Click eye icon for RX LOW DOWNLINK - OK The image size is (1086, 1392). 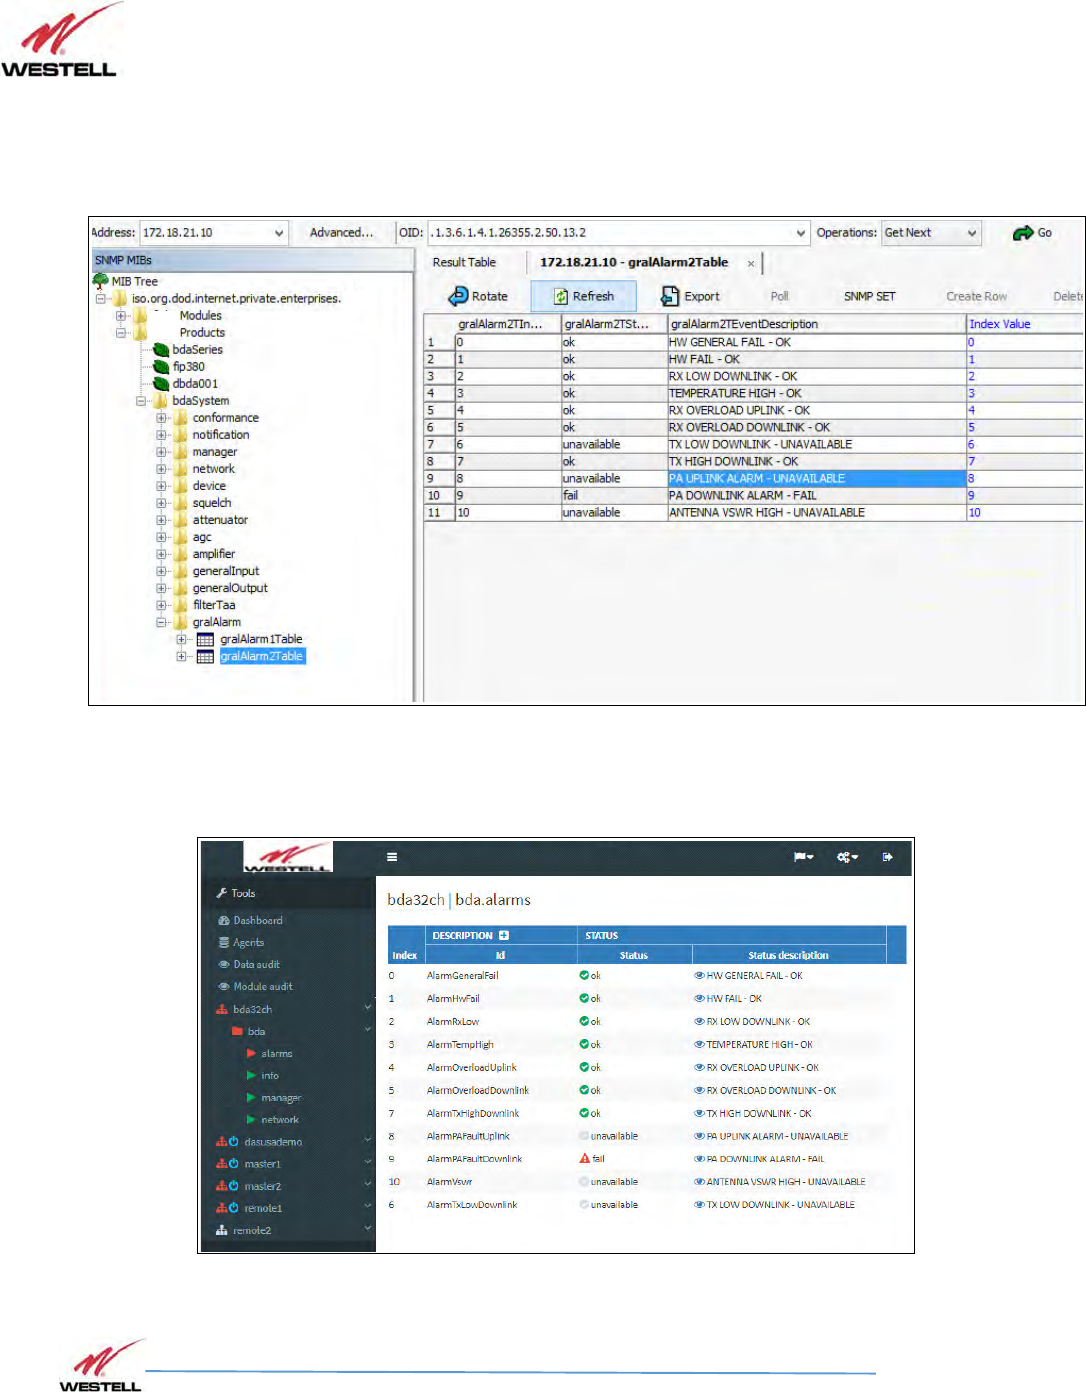tap(700, 1021)
